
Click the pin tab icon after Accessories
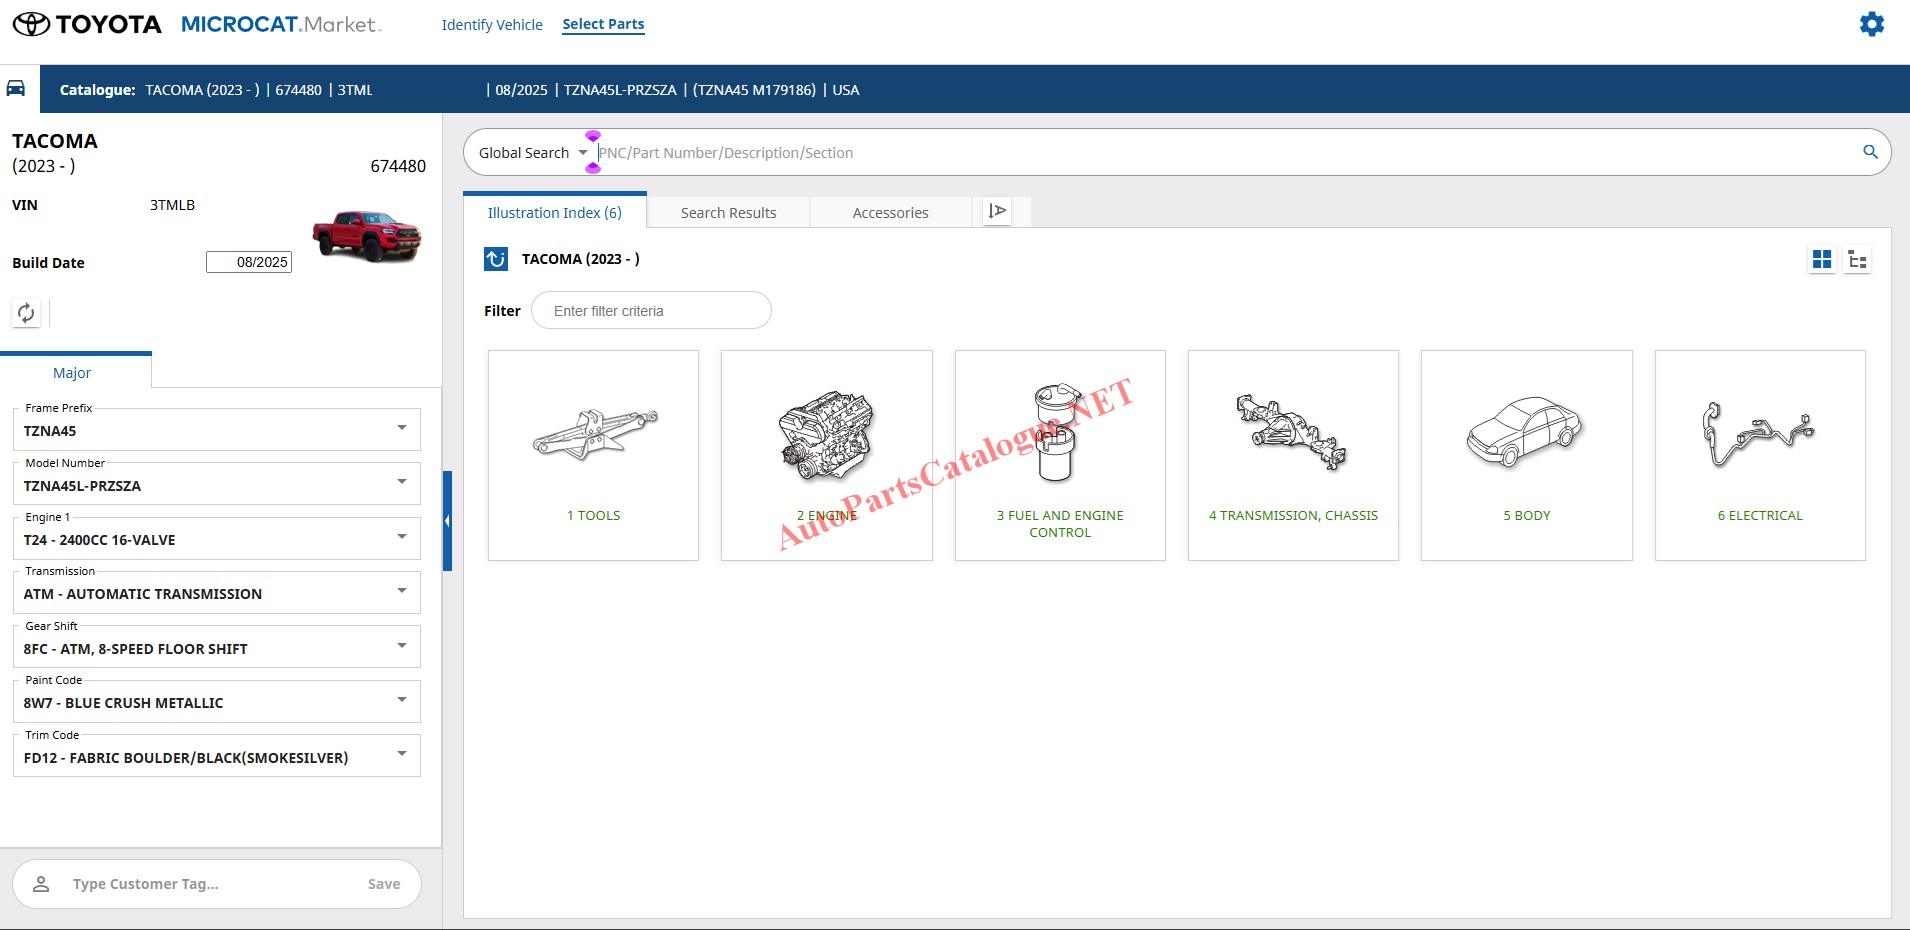[997, 211]
